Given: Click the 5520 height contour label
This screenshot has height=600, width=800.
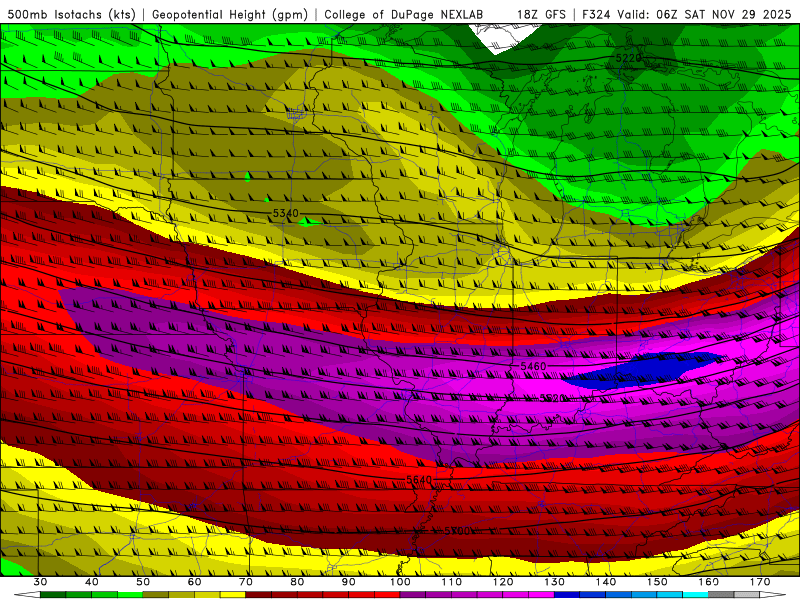Looking at the screenshot, I should [553, 397].
